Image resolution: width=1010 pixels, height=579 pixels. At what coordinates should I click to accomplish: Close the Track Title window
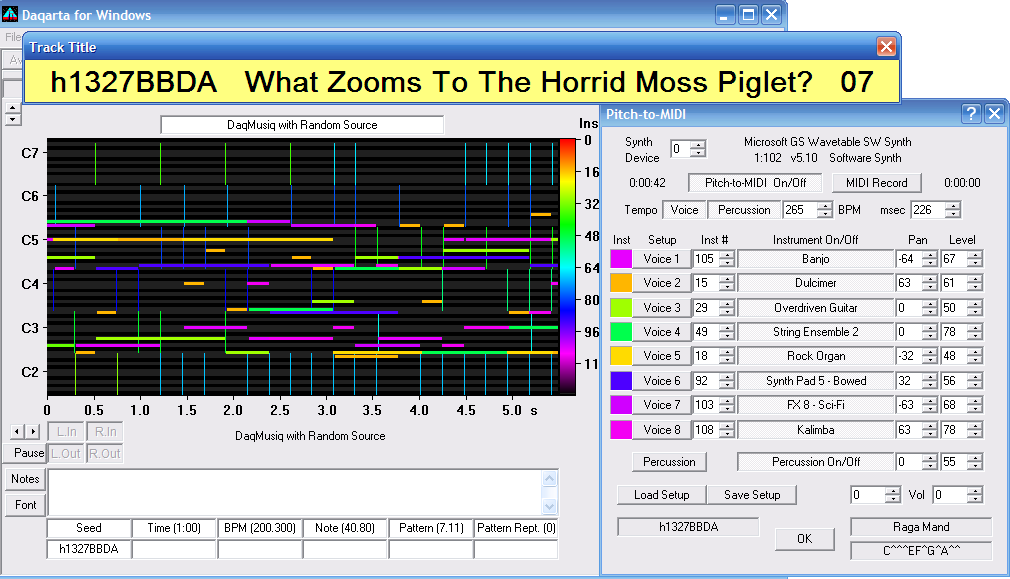point(886,47)
